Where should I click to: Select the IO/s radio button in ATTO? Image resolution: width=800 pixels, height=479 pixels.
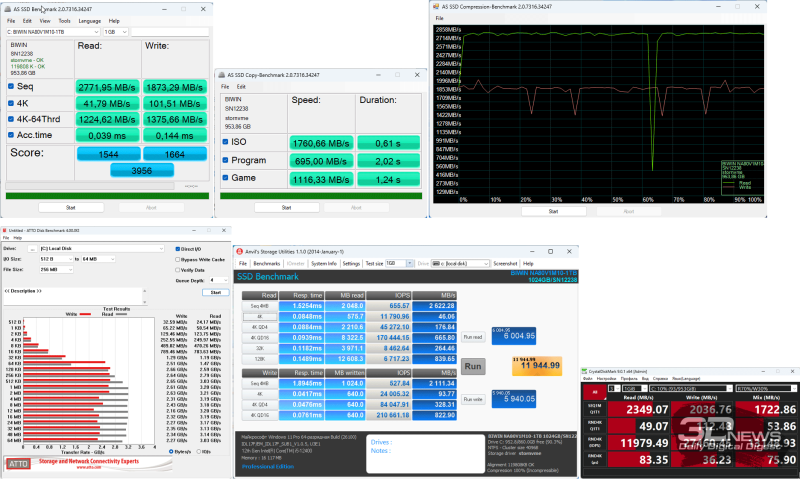(201, 452)
